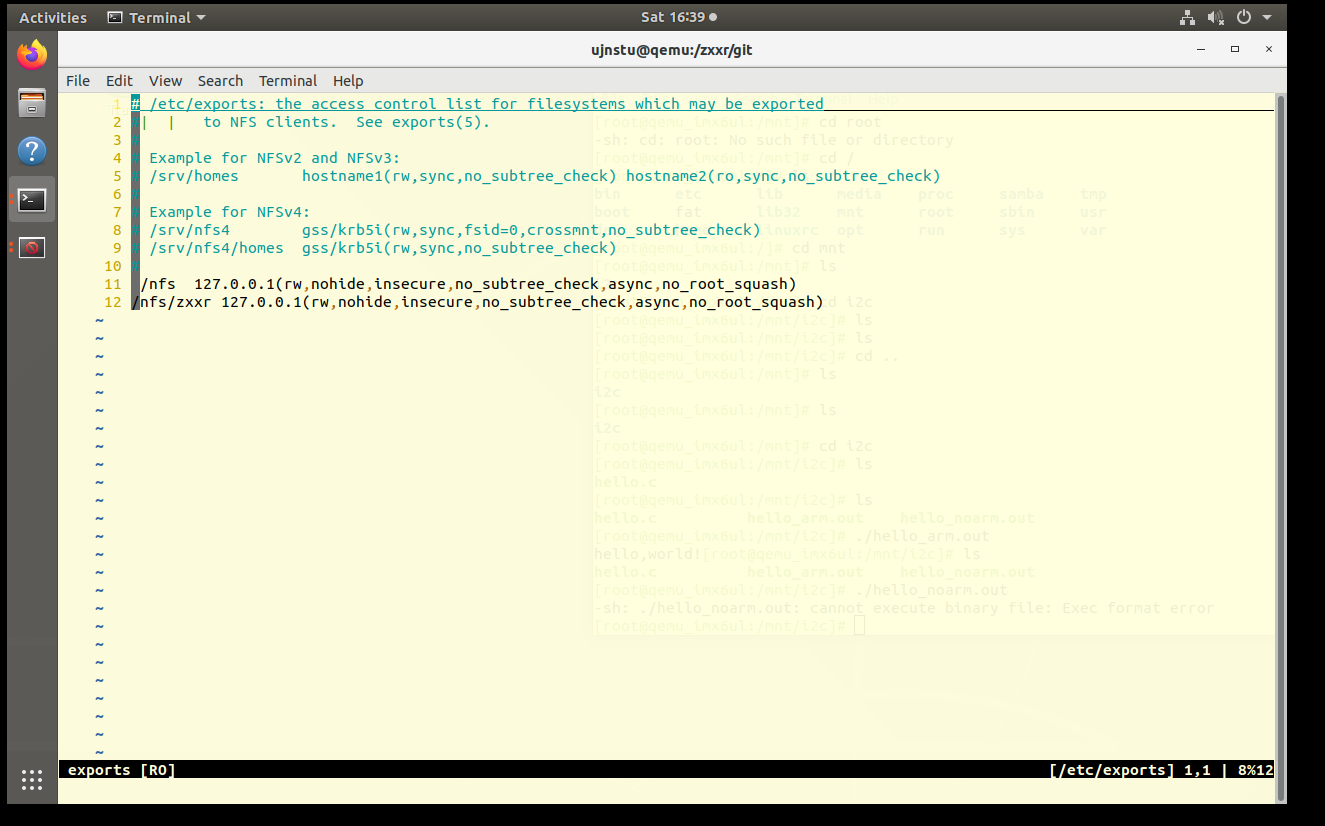Open the Help menu
1325x826 pixels.
coord(348,81)
